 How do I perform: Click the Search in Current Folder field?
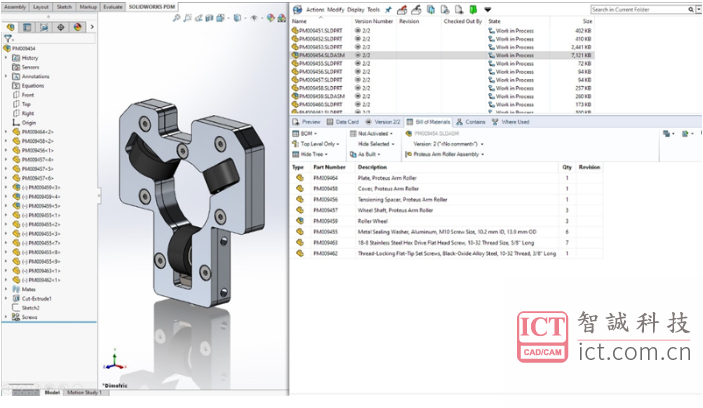pyautogui.click(x=639, y=9)
